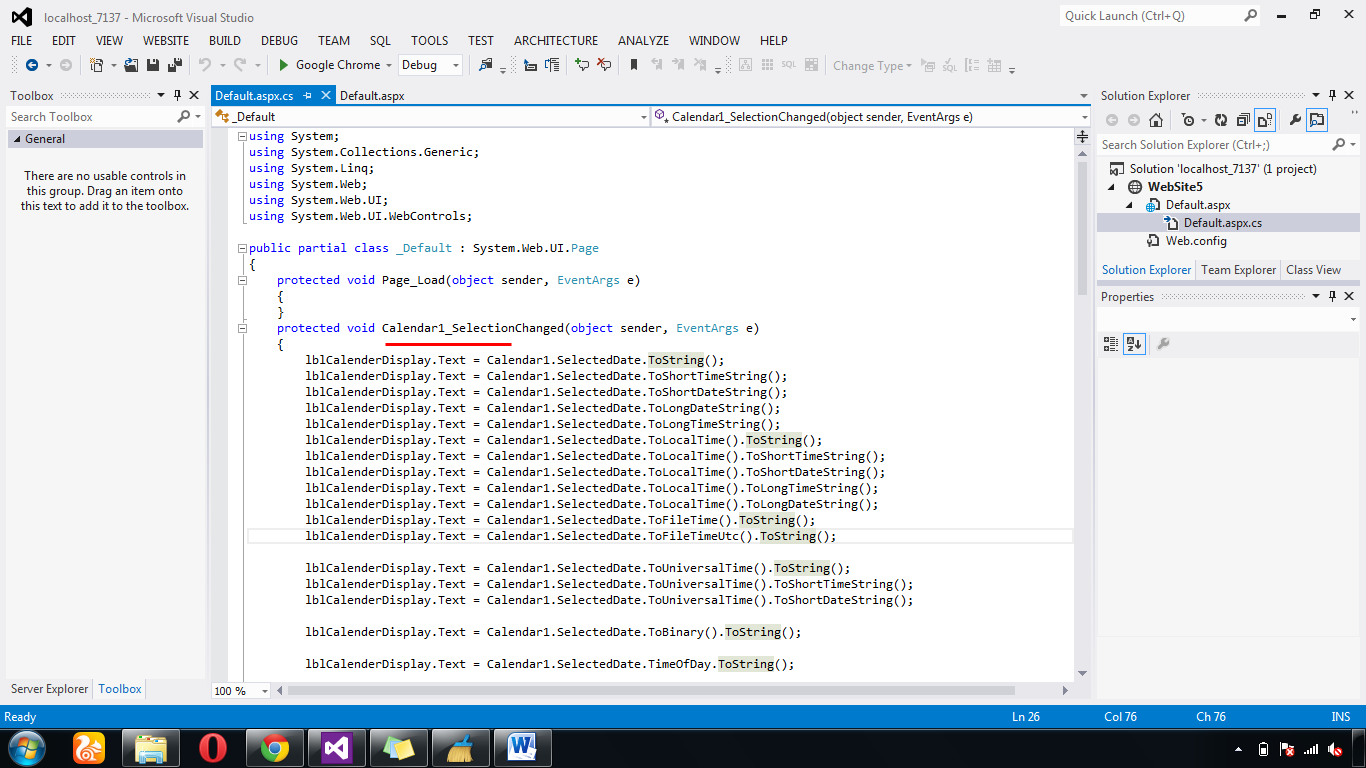Sort properties alphabetically in Properties panel

click(x=1133, y=344)
